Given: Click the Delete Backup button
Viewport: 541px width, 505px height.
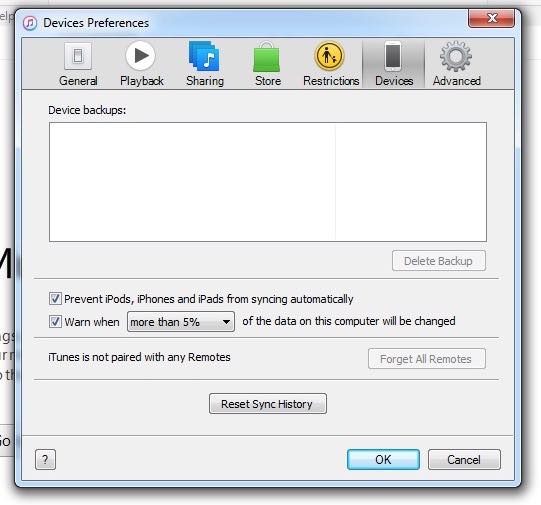Looking at the screenshot, I should click(439, 261).
